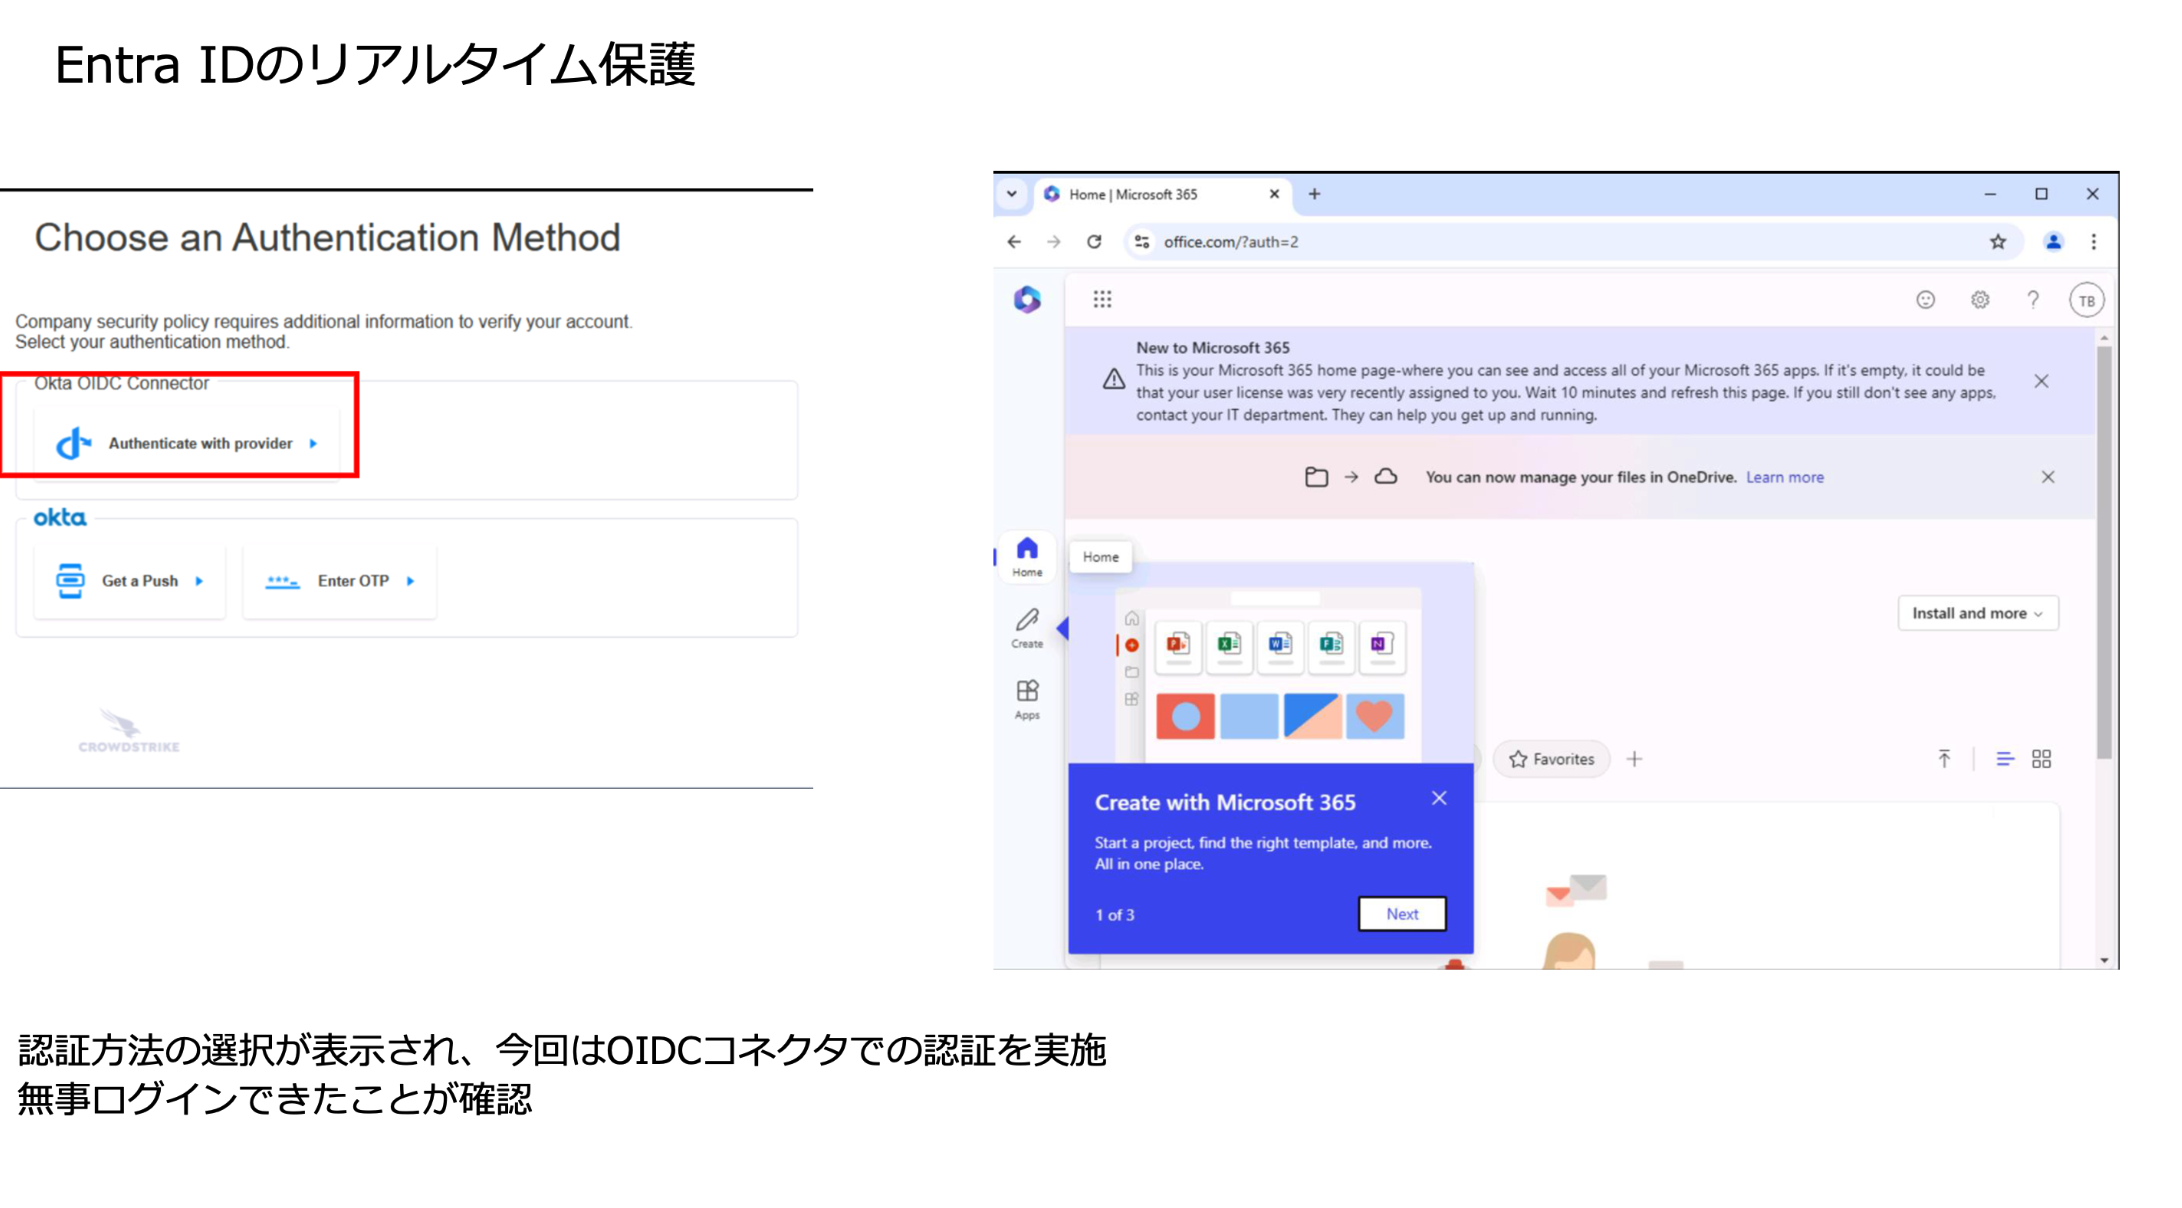
Task: Select Home in the left sidebar
Action: [1027, 557]
